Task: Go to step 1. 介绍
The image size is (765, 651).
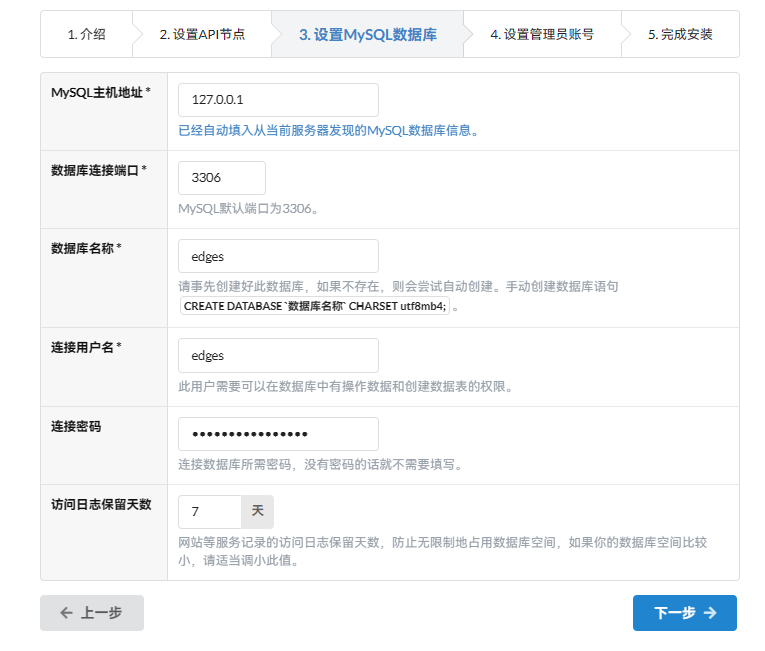Action: point(87,34)
